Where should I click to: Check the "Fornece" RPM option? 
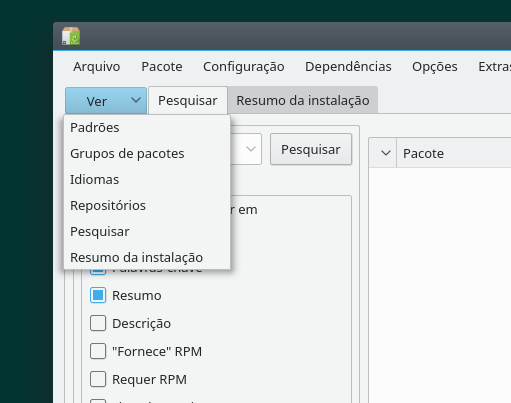98,351
